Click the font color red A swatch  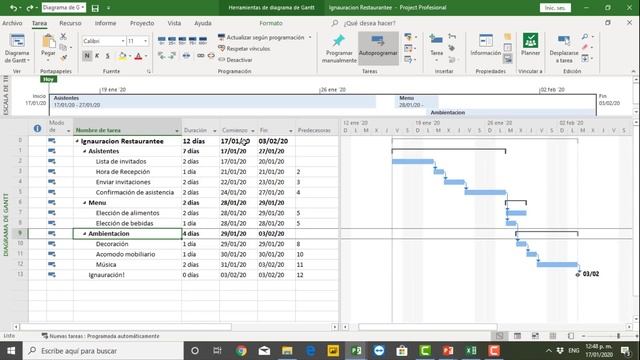click(x=138, y=56)
